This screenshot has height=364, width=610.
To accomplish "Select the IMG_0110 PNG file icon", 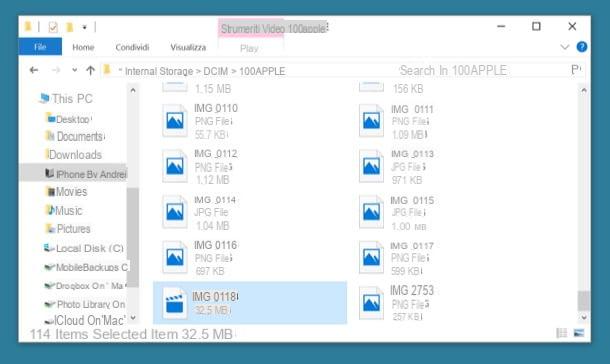I will pos(175,121).
